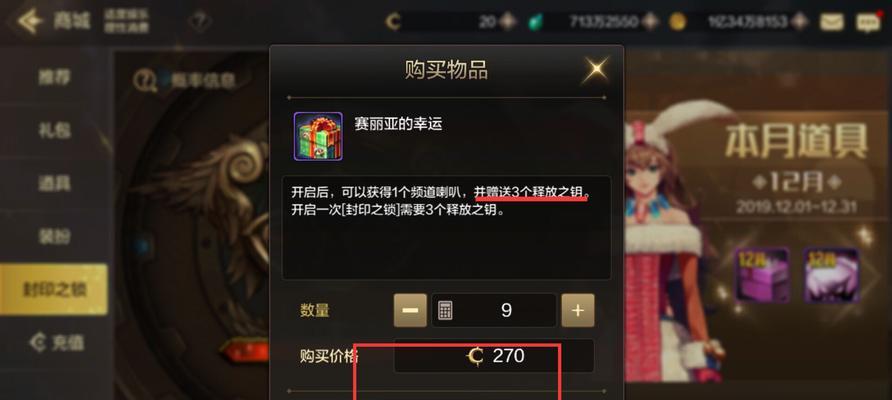
Task: Click the back arrow next to 商城
Action: (x=30, y=21)
